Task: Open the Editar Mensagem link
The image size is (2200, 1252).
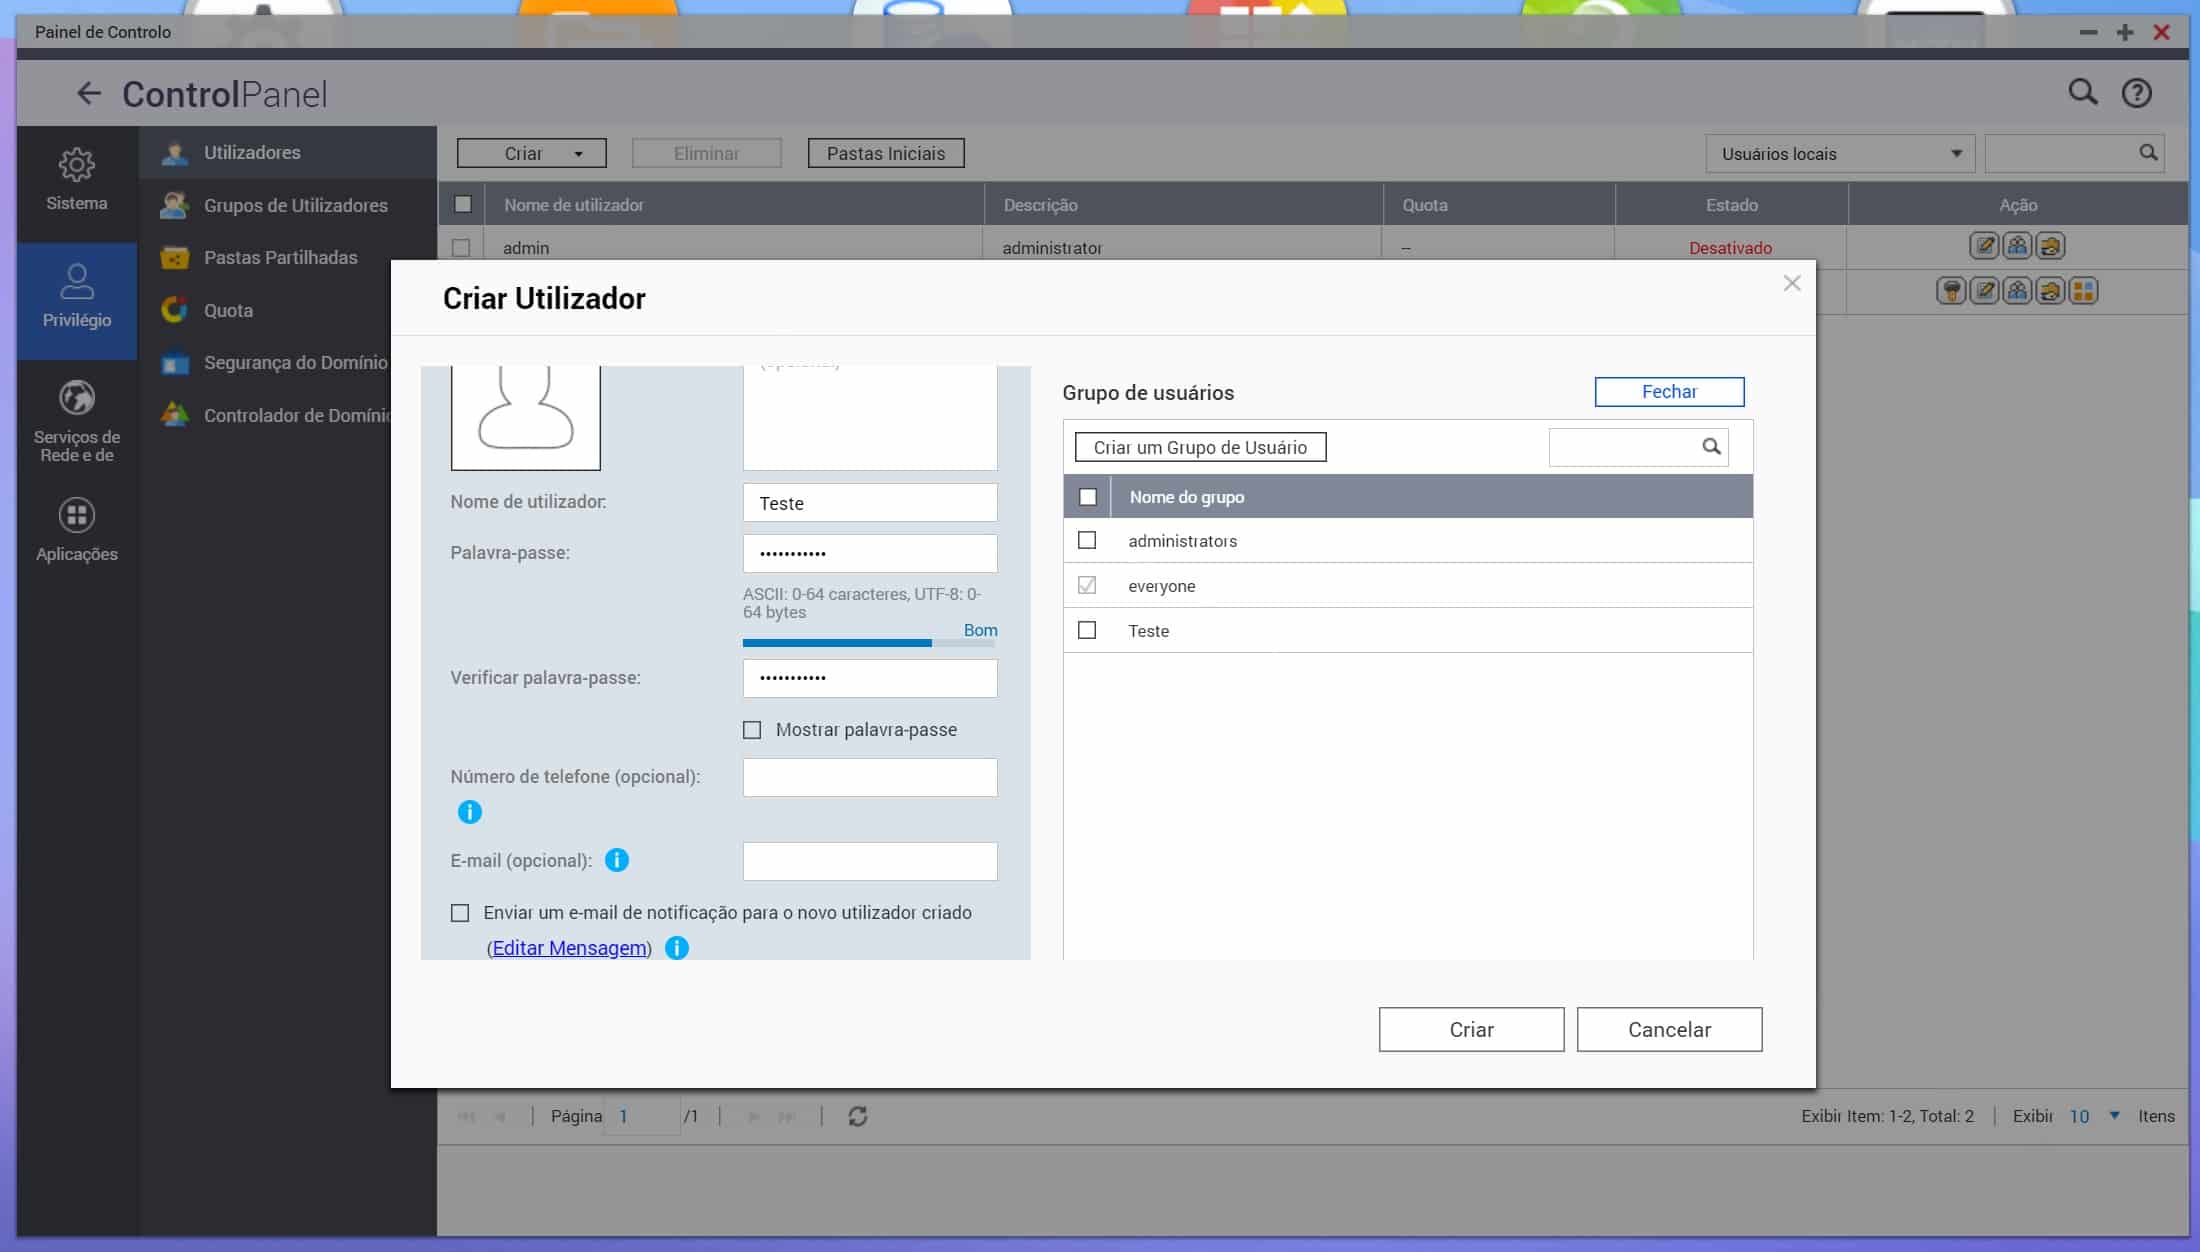Action: pos(569,948)
